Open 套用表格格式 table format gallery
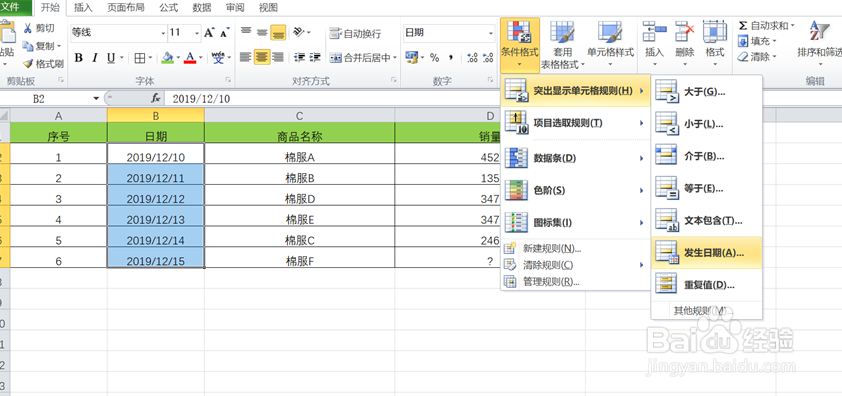The height and width of the screenshot is (396, 842). tap(562, 45)
